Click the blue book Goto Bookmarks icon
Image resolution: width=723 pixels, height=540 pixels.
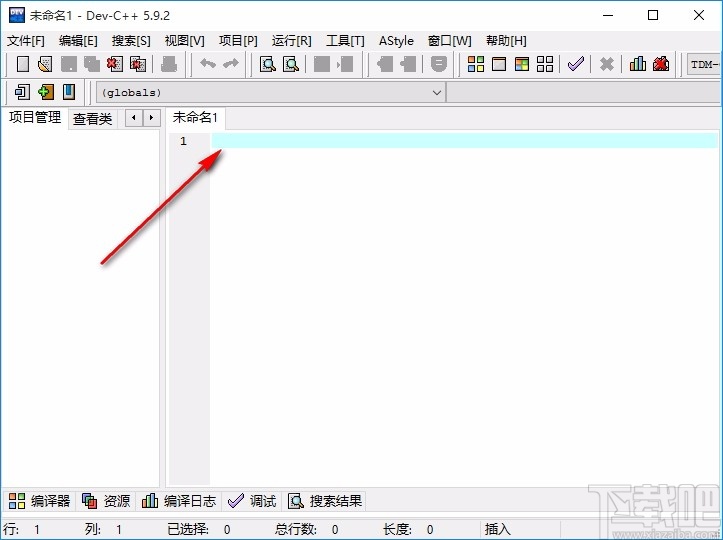tap(69, 92)
